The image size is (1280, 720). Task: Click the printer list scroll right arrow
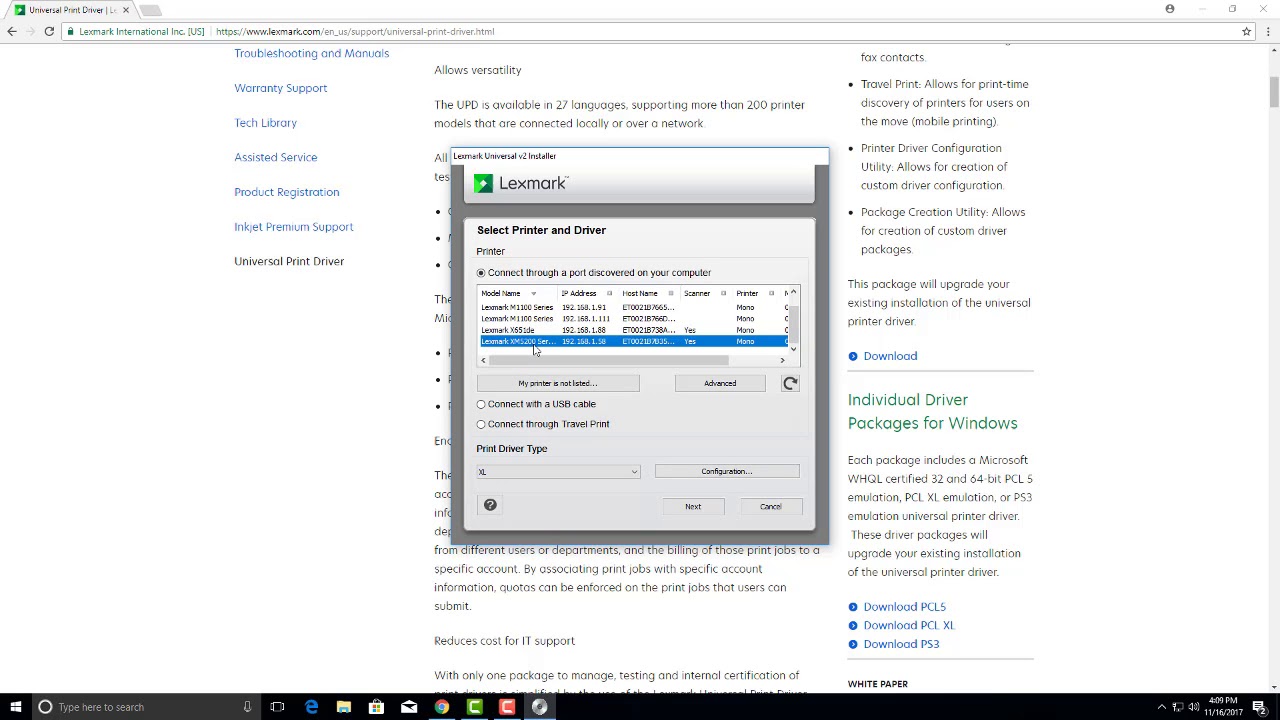coord(782,360)
